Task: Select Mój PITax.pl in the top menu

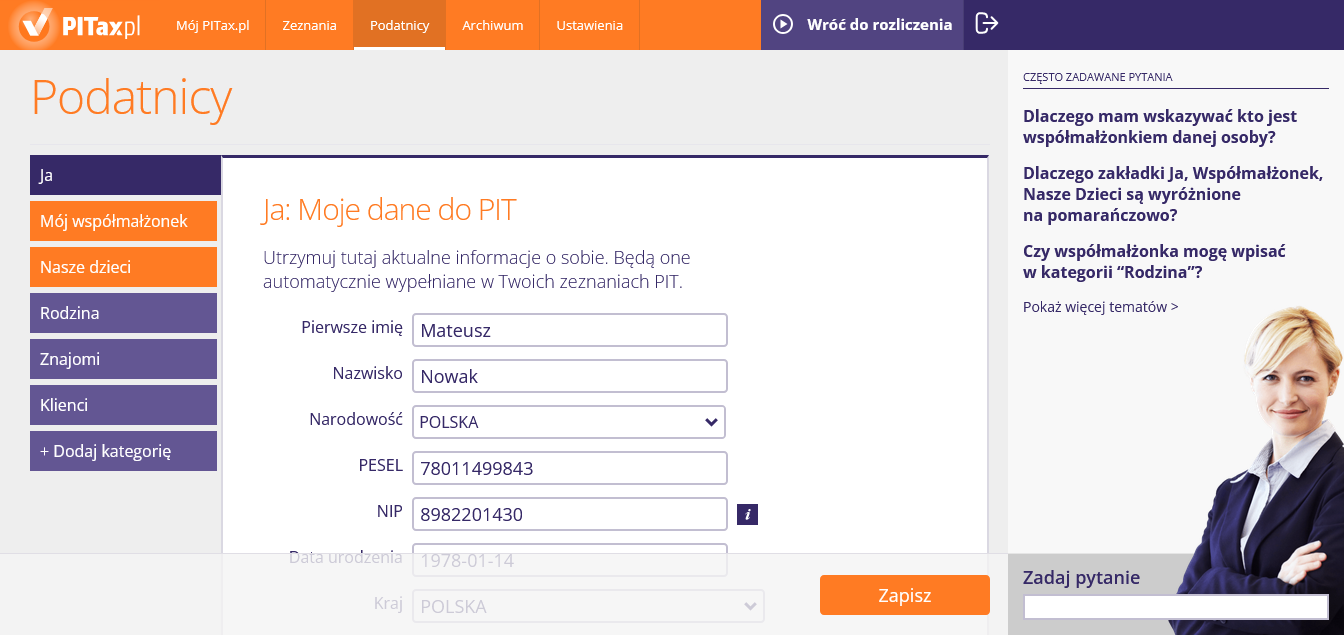Action: tap(210, 24)
